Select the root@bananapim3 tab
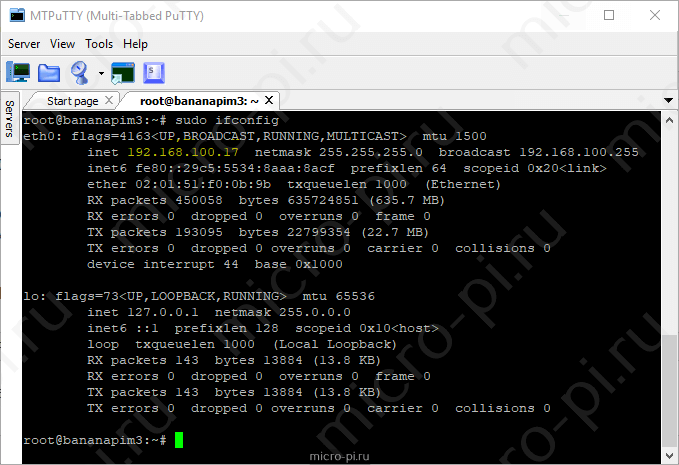The height and width of the screenshot is (465, 679). click(x=199, y=101)
